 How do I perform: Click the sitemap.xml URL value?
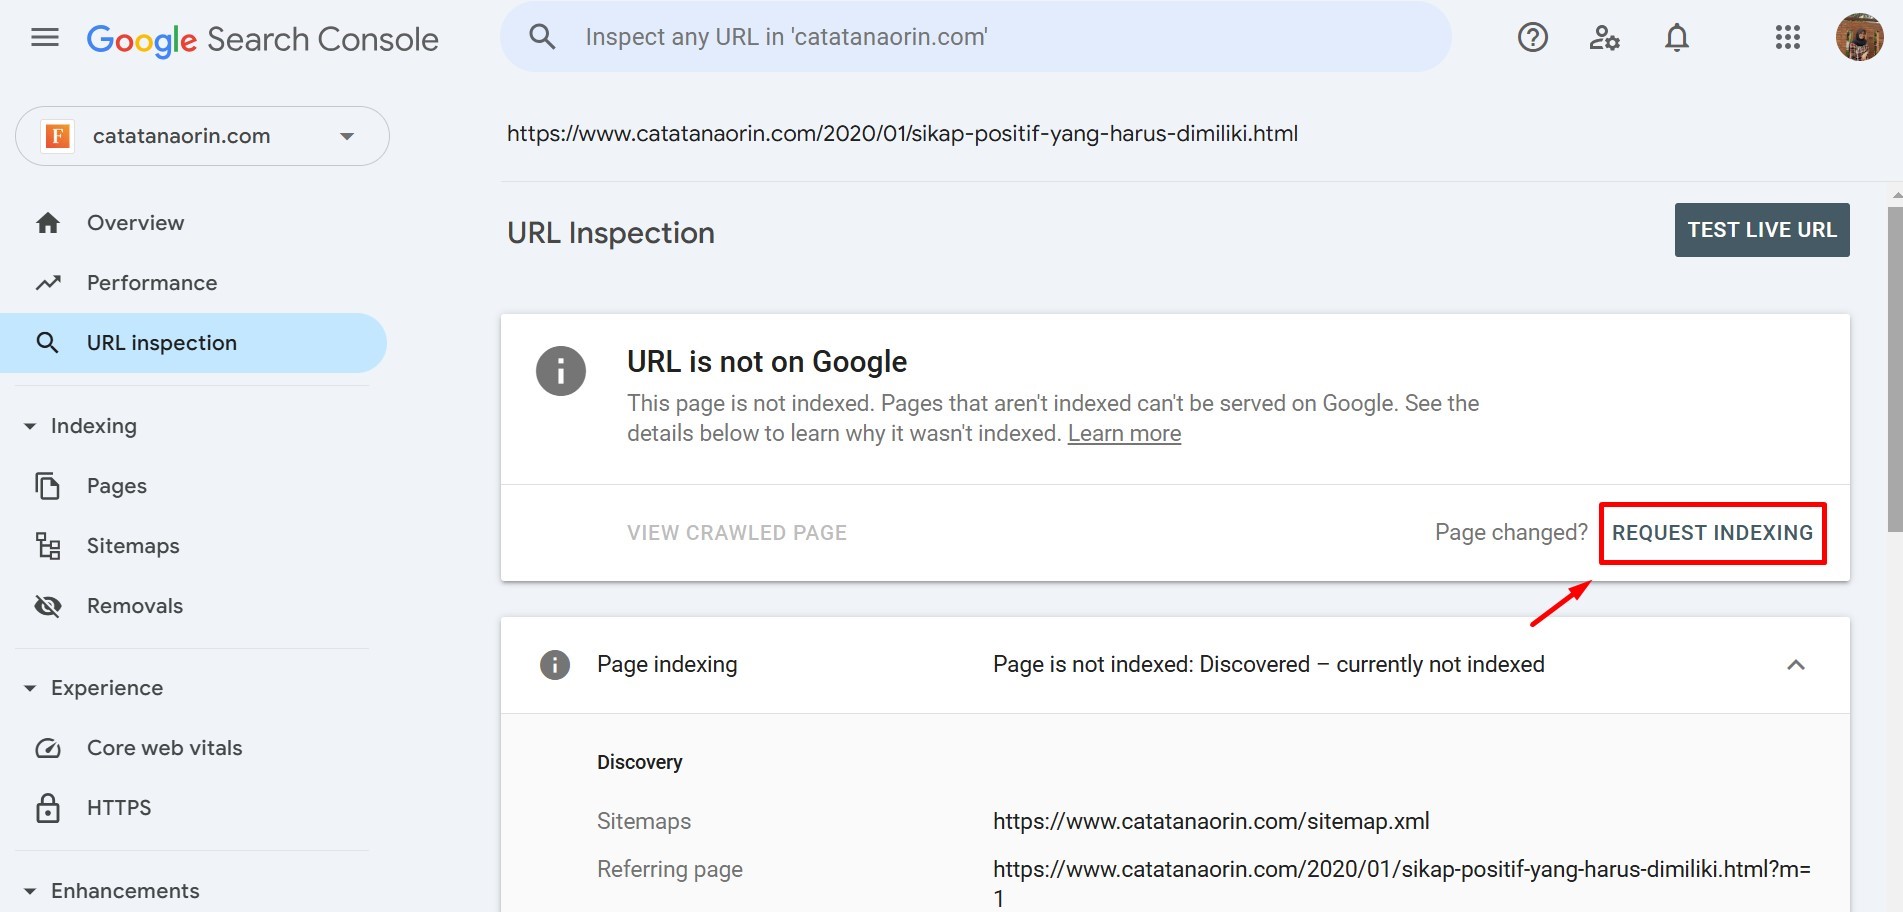(x=1211, y=822)
